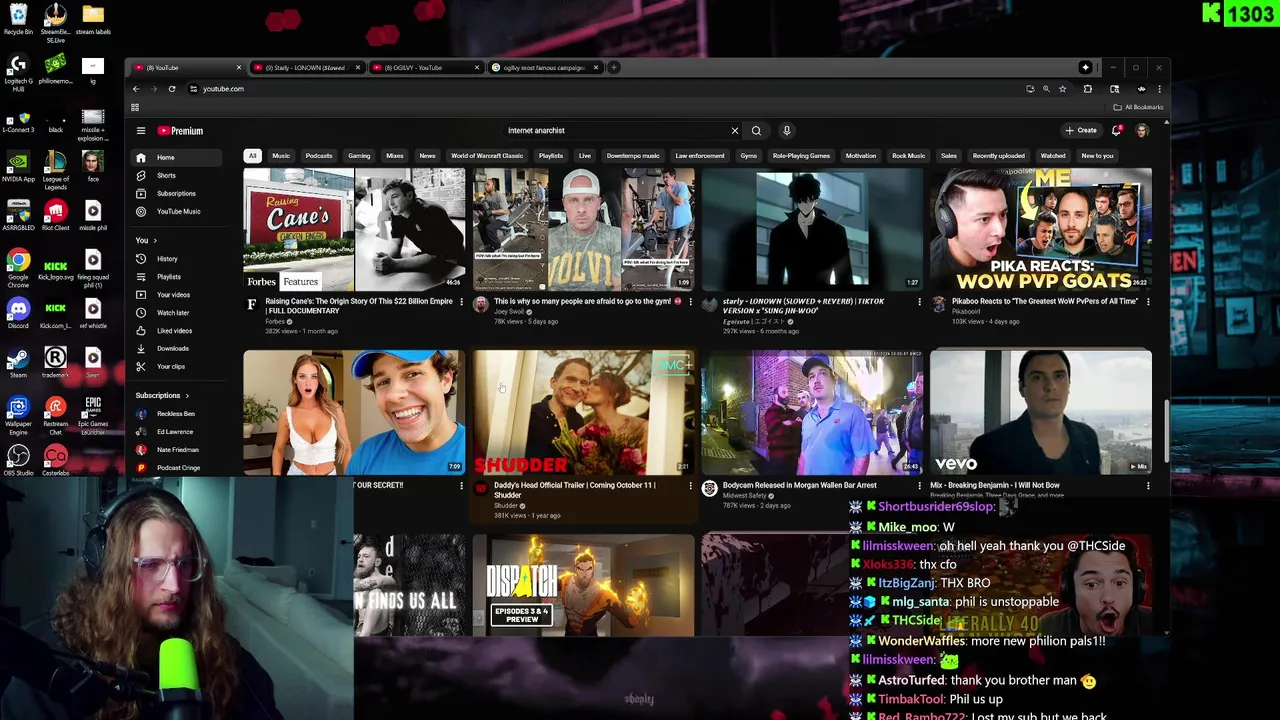
Task: Open options for Morgan Wallen Bar Arrest video
Action: coord(919,486)
